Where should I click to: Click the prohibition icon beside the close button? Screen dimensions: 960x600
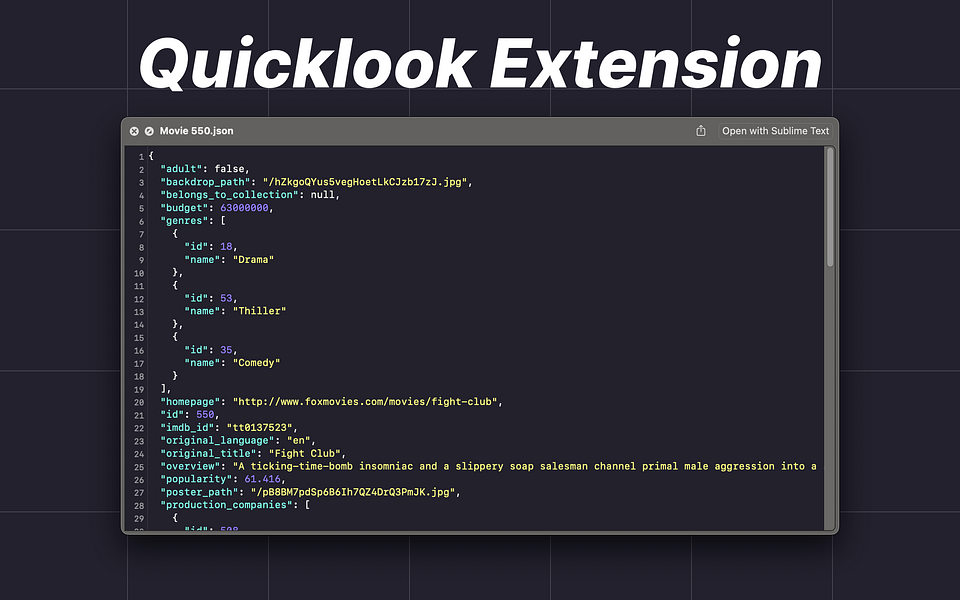pyautogui.click(x=149, y=130)
